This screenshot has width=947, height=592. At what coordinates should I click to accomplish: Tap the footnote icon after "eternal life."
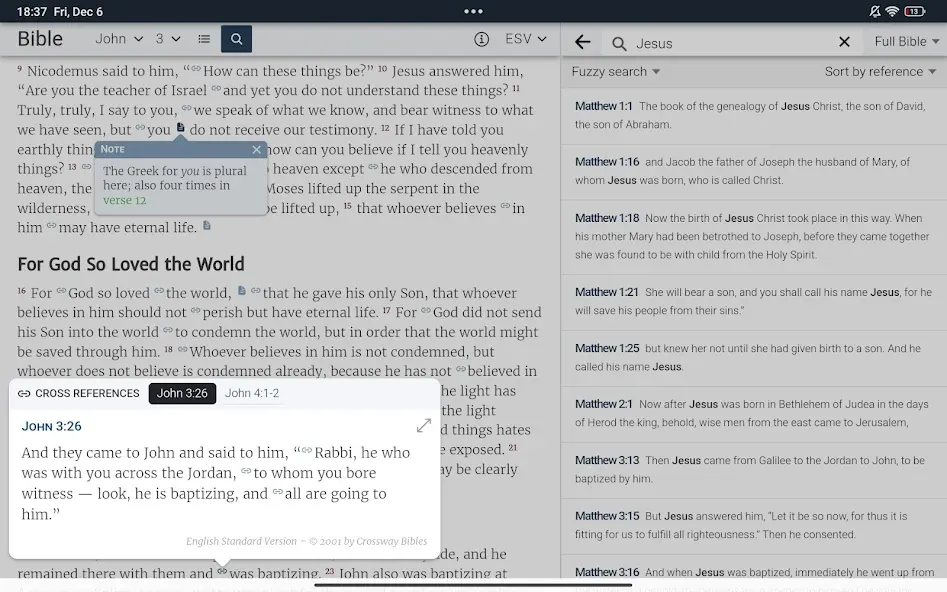[x=207, y=225]
